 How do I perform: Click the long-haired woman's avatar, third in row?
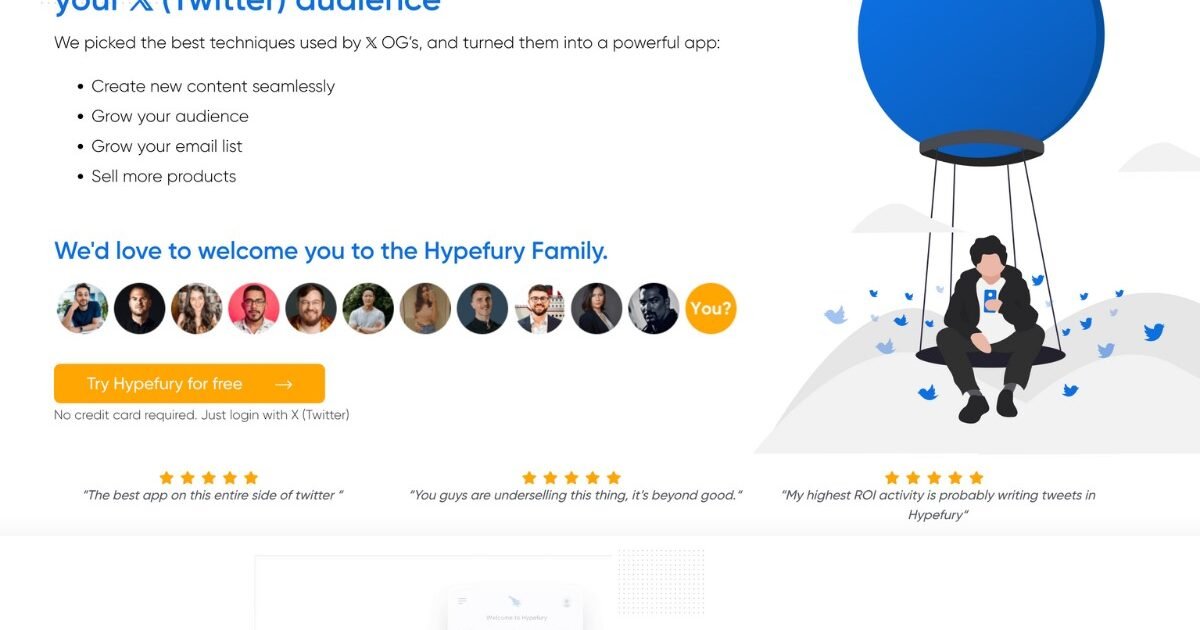[x=196, y=308]
